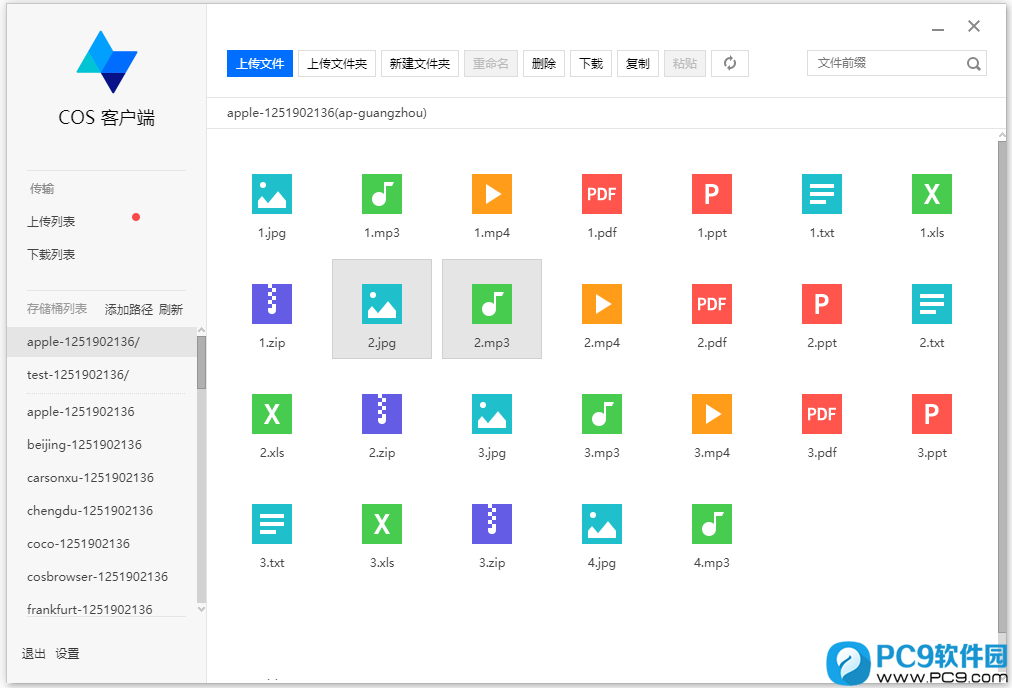The height and width of the screenshot is (688, 1012).
Task: Select the 1.zip archive icon
Action: [272, 304]
